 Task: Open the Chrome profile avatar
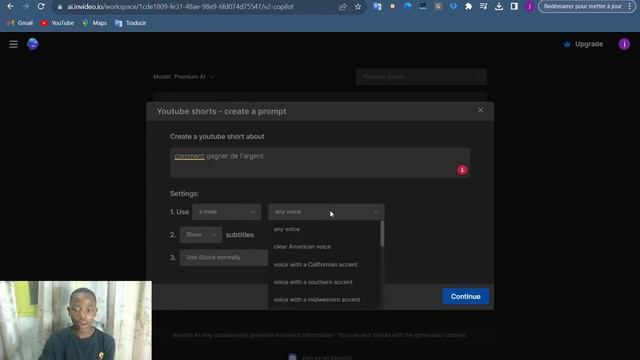coord(529,7)
